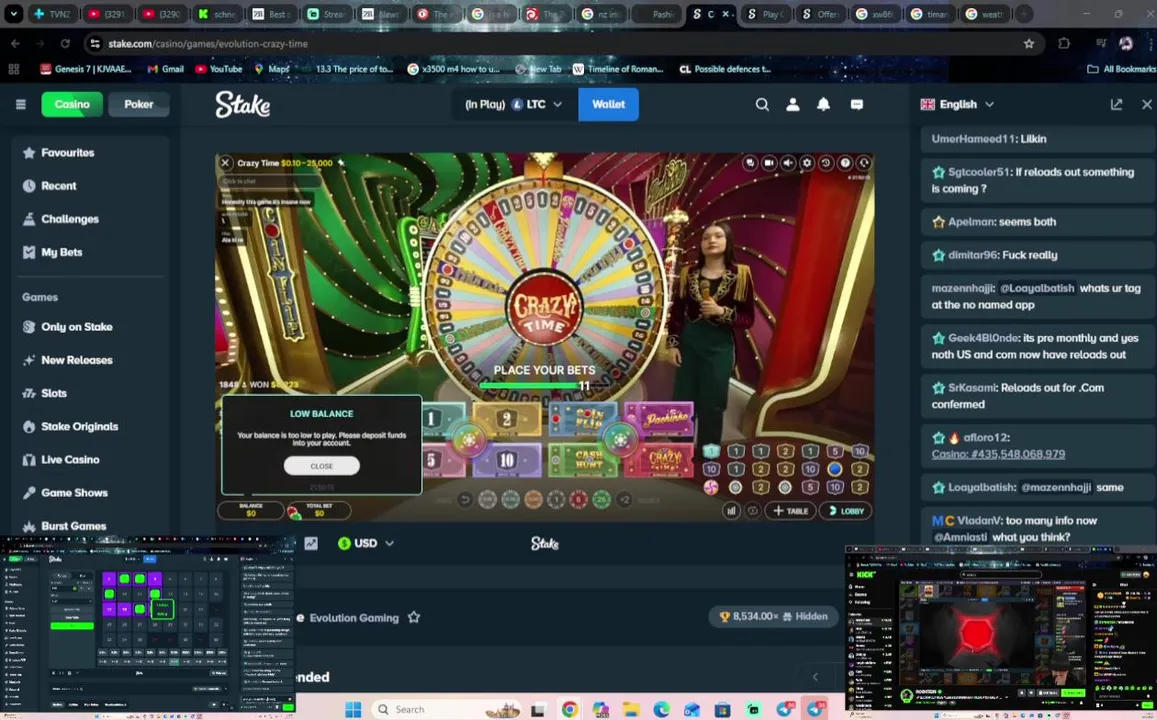This screenshot has height=720, width=1157.
Task: Mute the game sound speaker icon
Action: 788,162
